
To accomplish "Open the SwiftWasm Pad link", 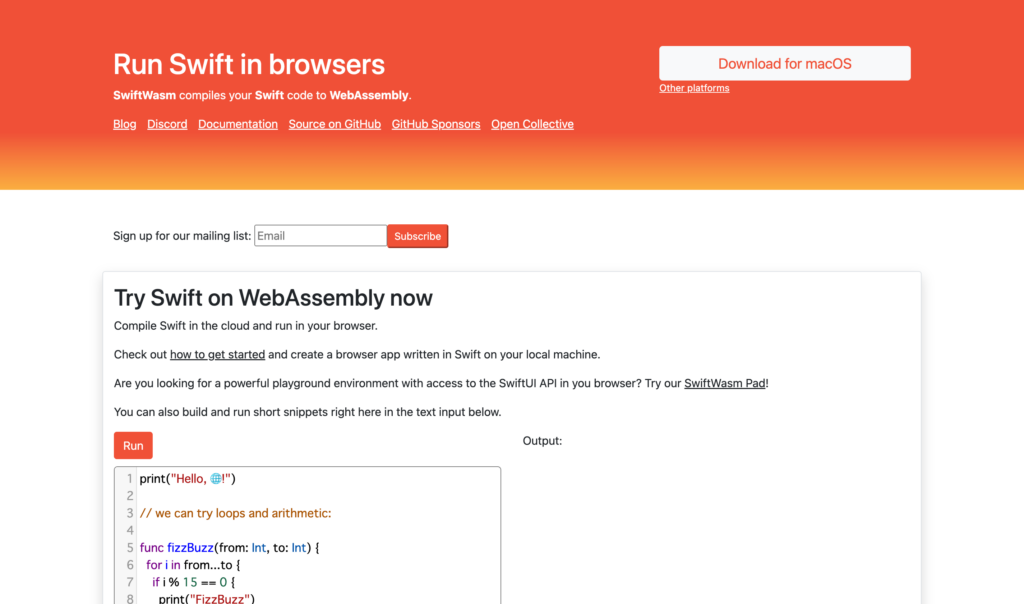I will pyautogui.click(x=724, y=382).
